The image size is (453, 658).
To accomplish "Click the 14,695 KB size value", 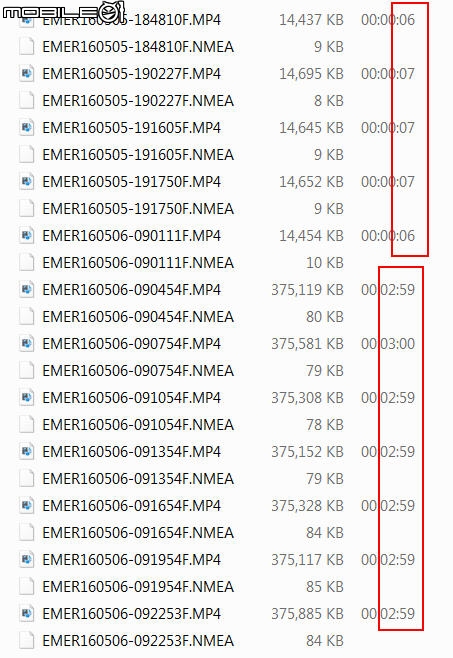I will click(x=312, y=74).
